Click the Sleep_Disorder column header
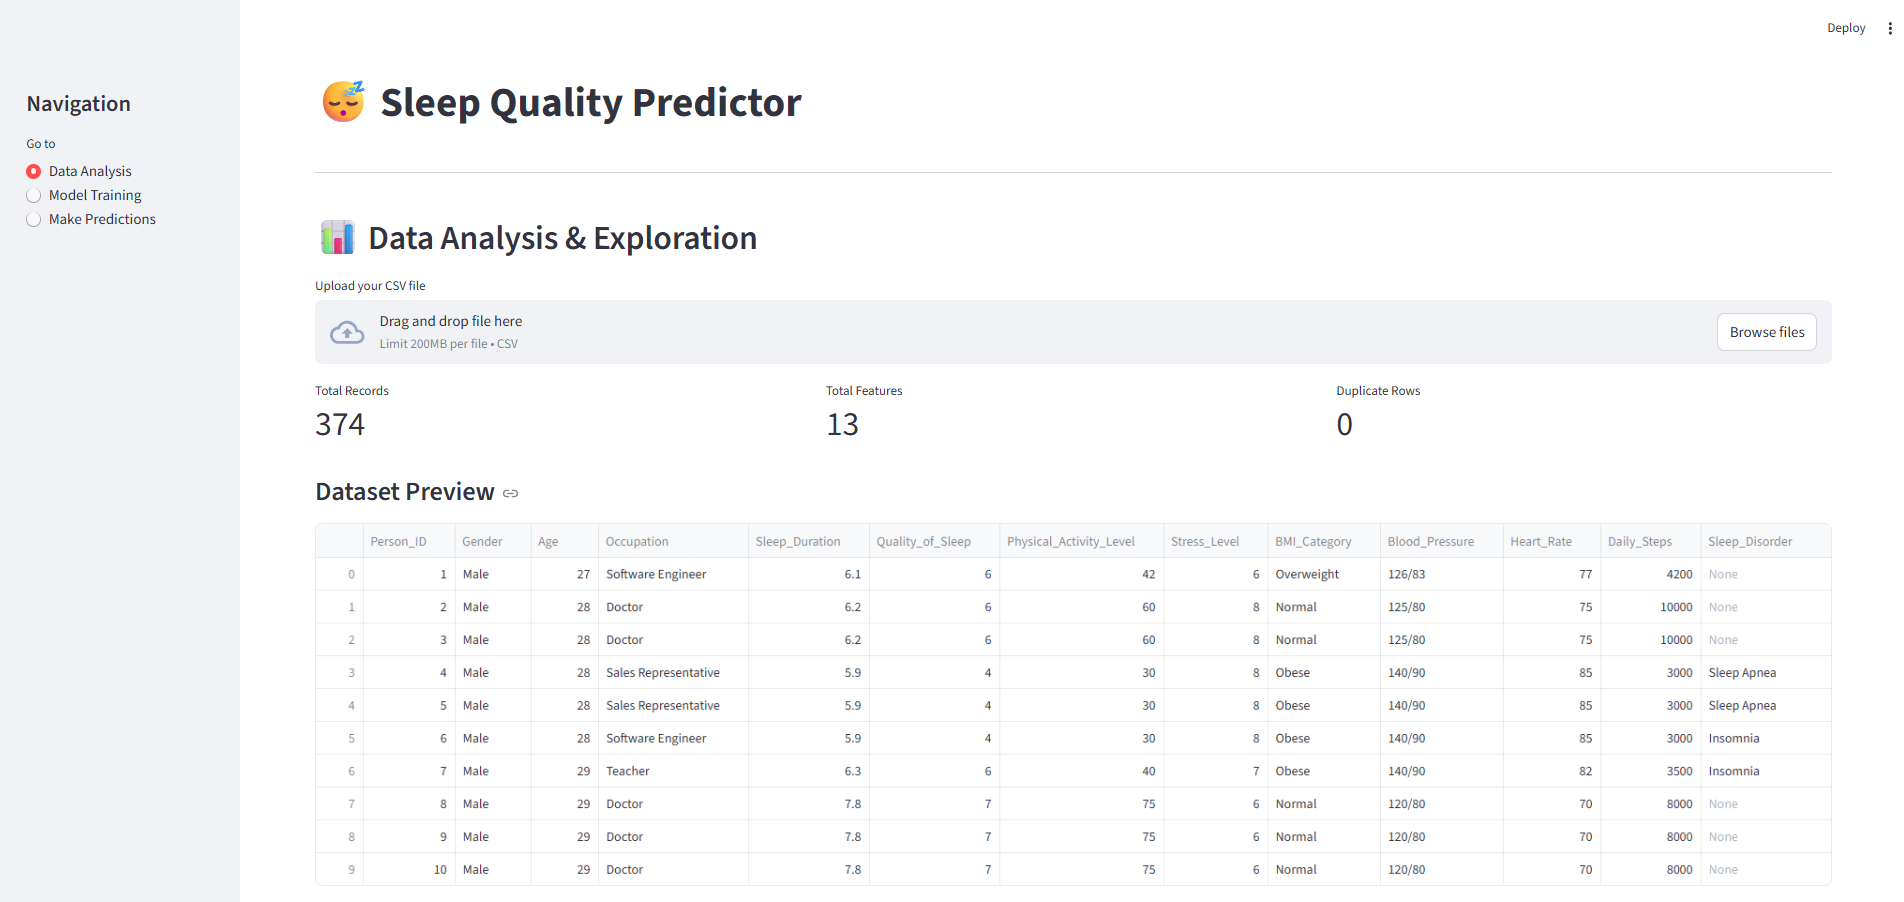This screenshot has width=1904, height=902. pos(1749,541)
